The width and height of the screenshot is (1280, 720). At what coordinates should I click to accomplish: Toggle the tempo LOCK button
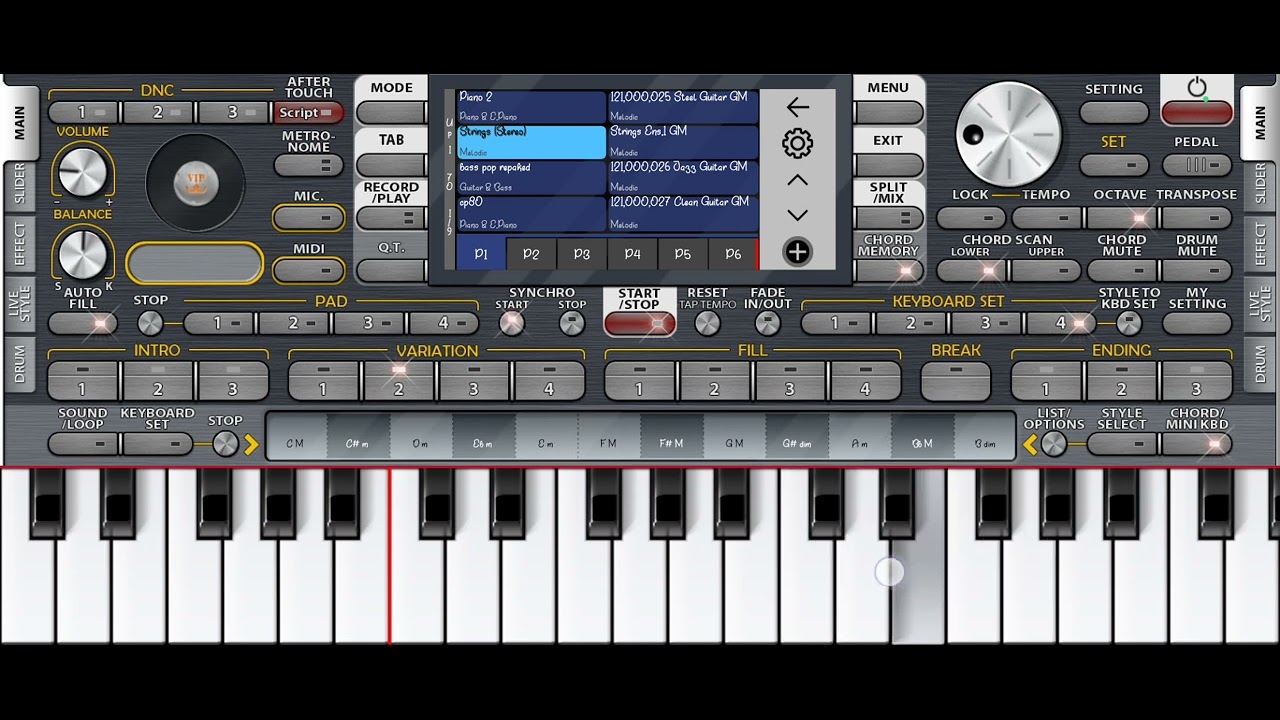(x=971, y=218)
